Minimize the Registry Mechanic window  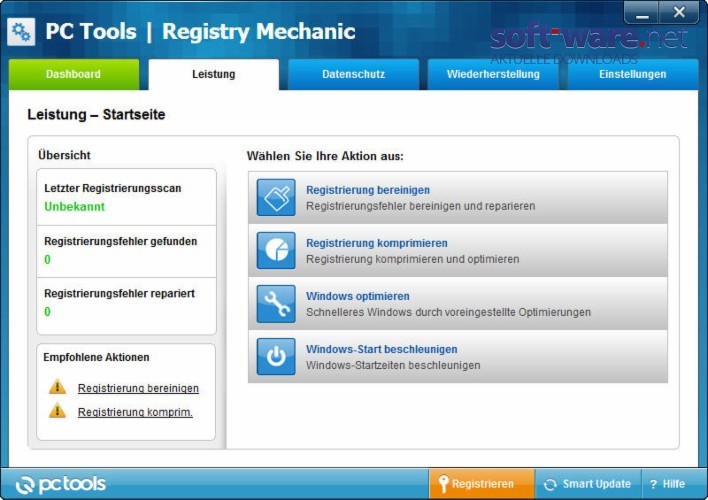pos(642,13)
